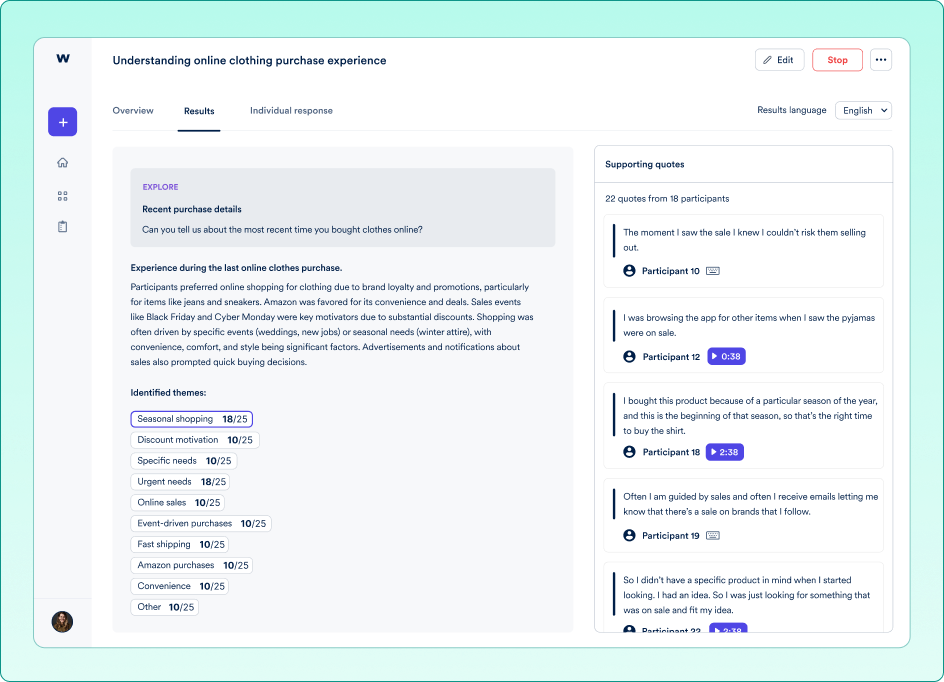Open the grid dashboard icon in sidebar
944x682 pixels.
point(63,196)
